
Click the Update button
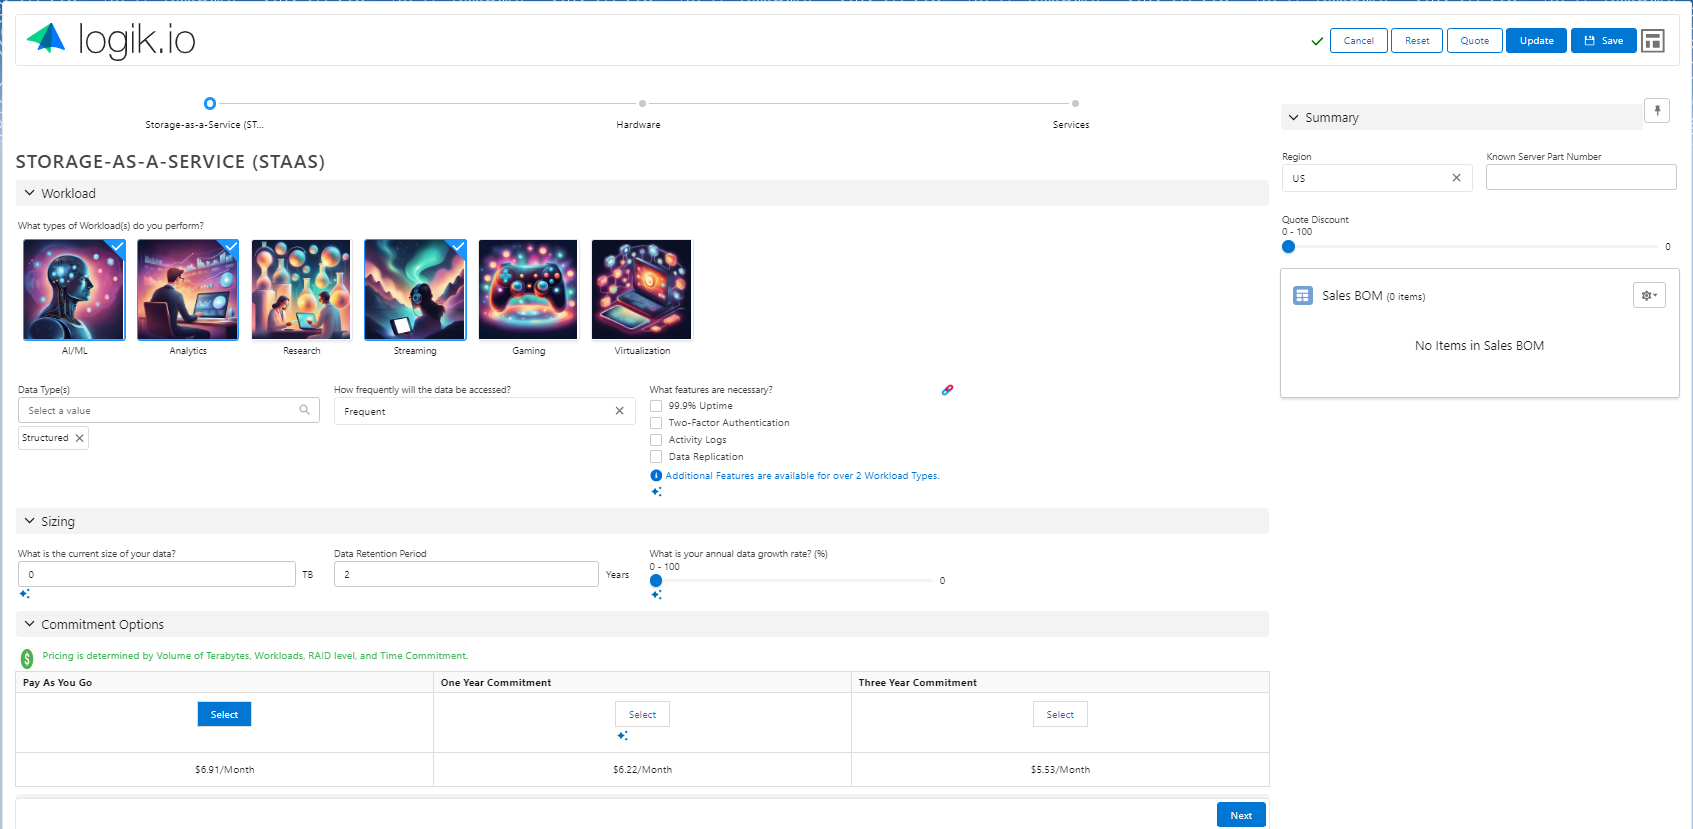1536,41
